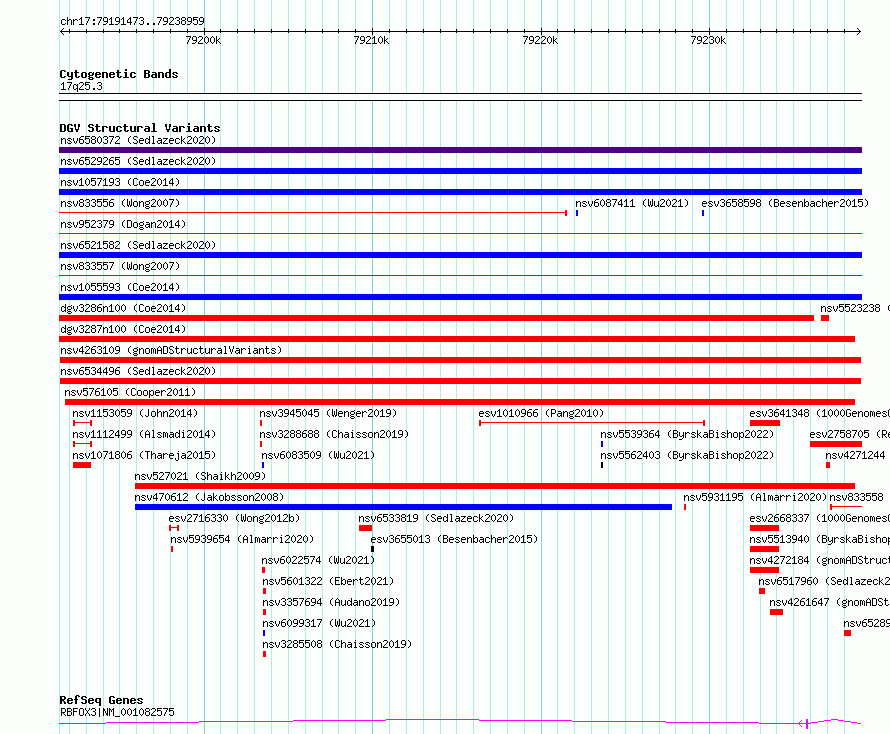The image size is (890, 734).
Task: Click nsv470612 (Jakobsson2008) label
Action: tap(209, 497)
